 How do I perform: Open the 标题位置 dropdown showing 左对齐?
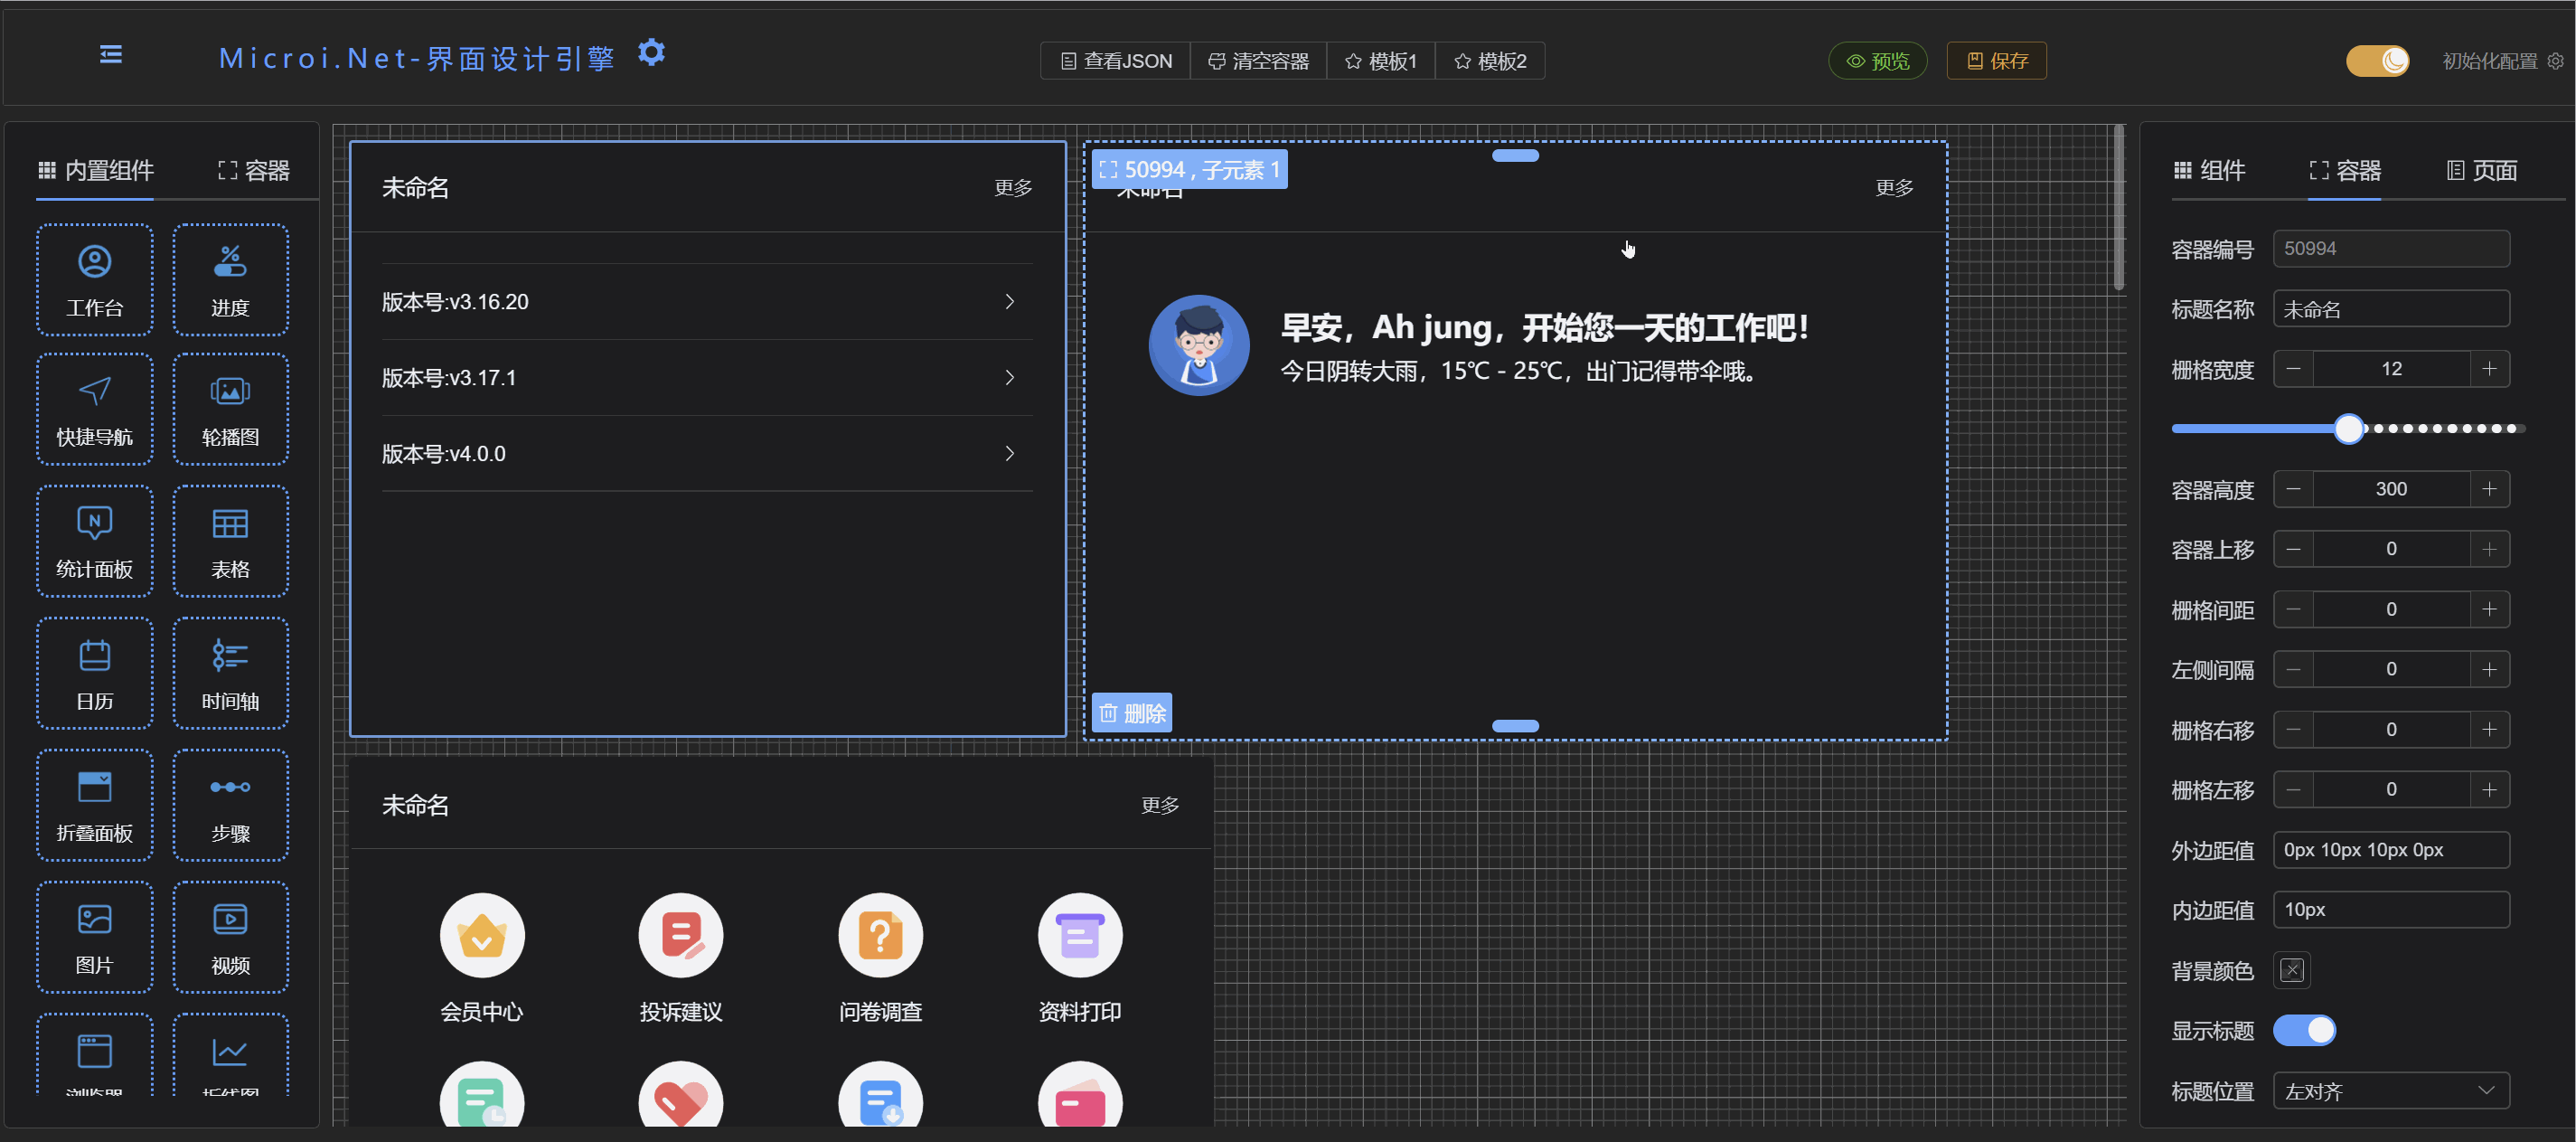pos(2391,1090)
